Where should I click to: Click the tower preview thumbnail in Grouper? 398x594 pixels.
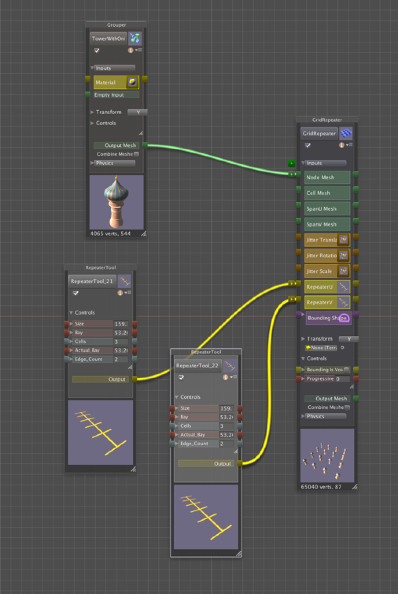click(x=116, y=202)
